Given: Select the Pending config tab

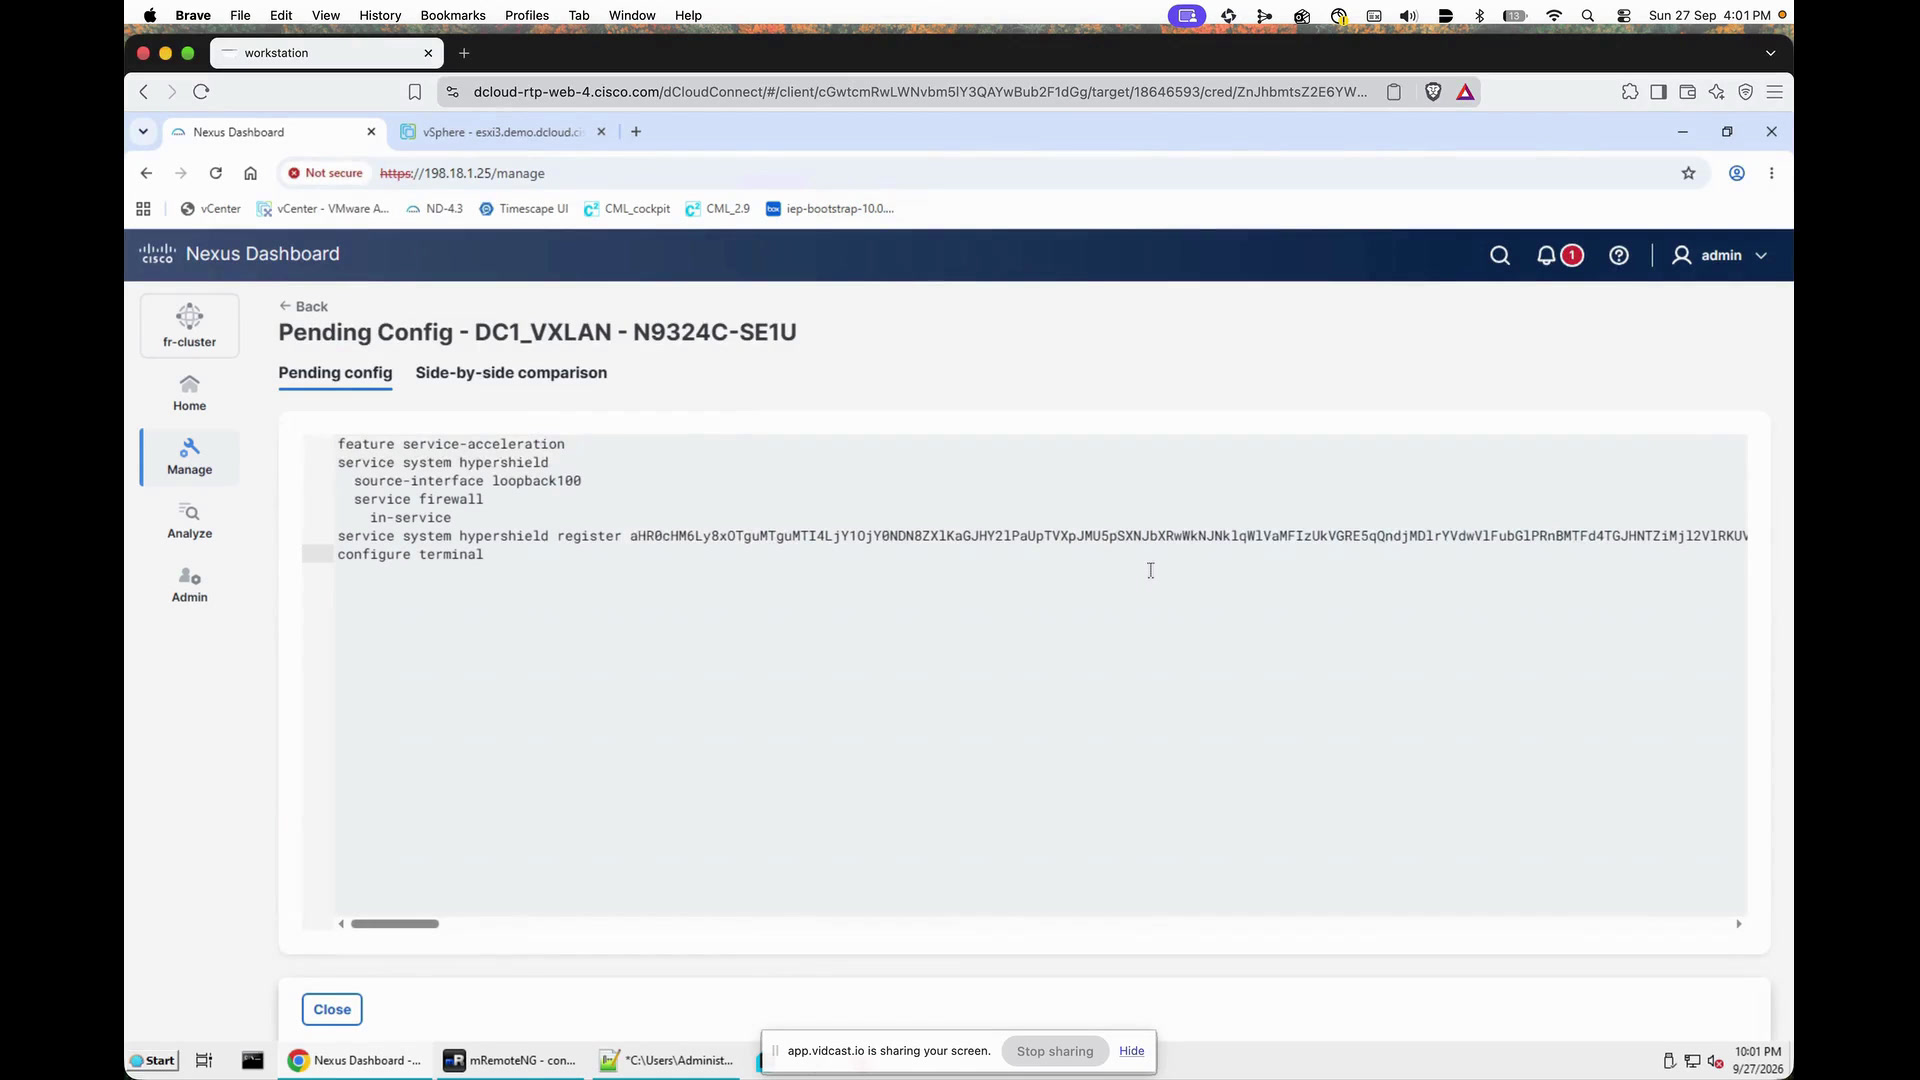Looking at the screenshot, I should pos(335,373).
